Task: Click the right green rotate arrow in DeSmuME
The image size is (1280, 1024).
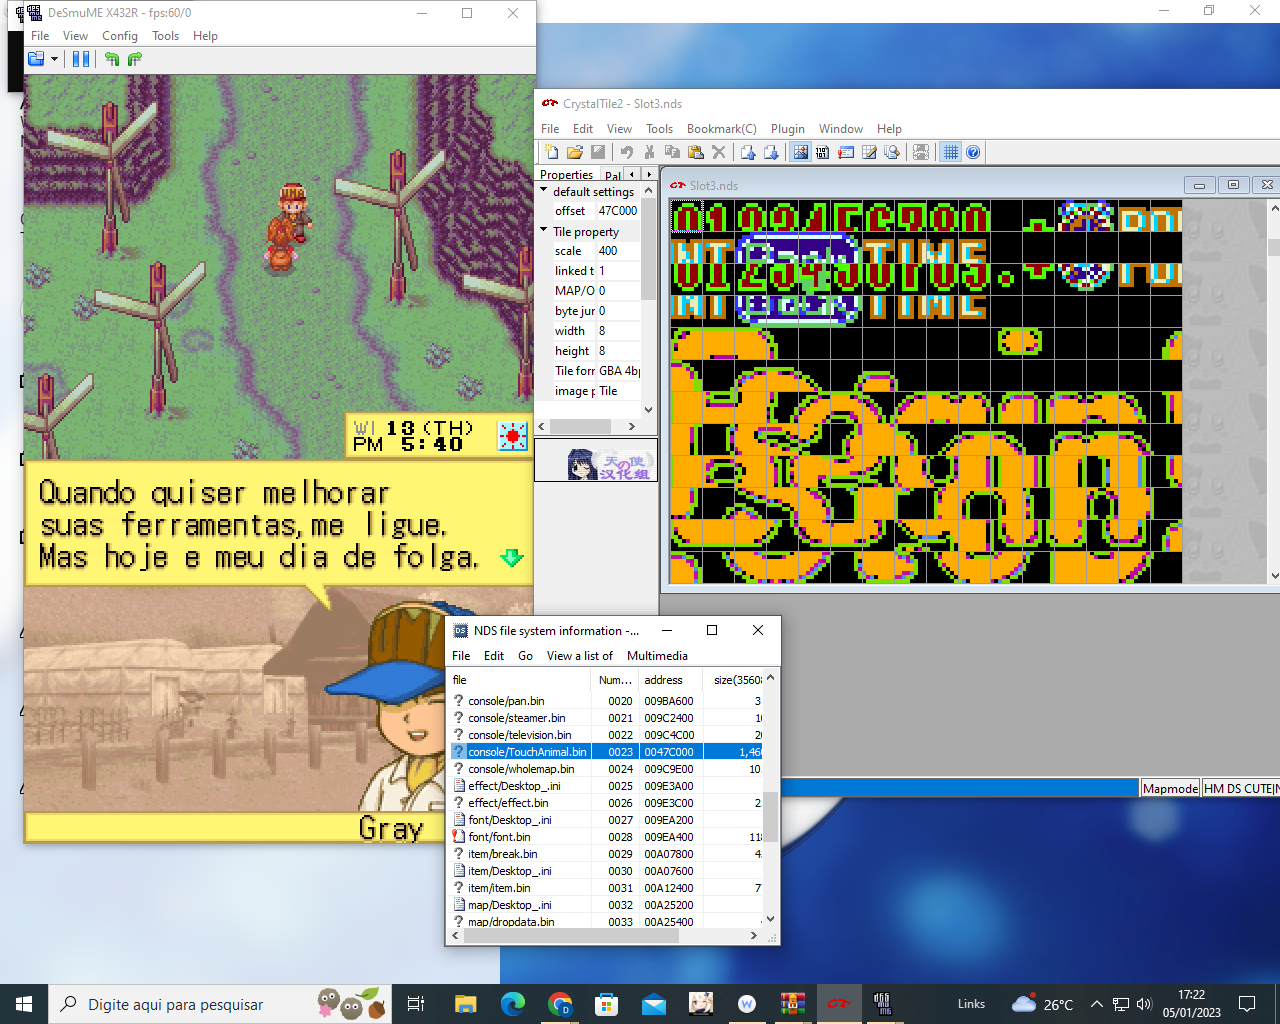Action: tap(135, 59)
